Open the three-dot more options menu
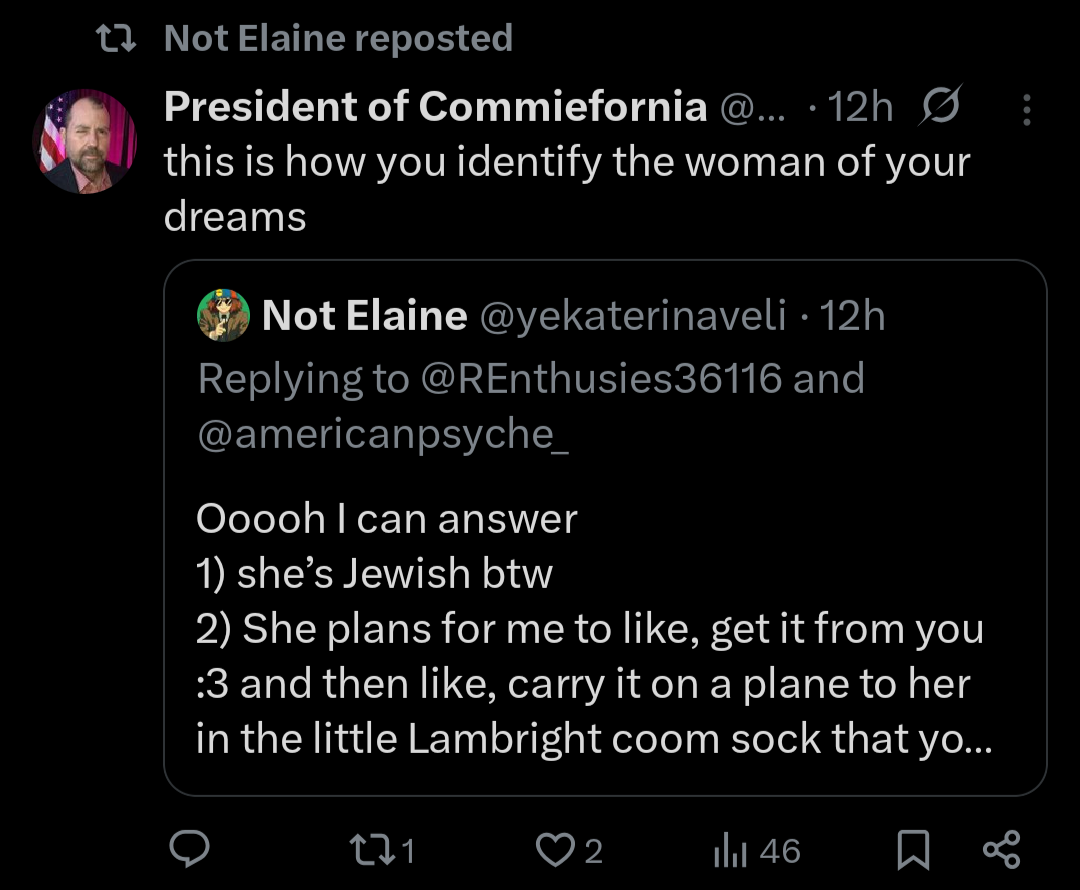 (1026, 108)
